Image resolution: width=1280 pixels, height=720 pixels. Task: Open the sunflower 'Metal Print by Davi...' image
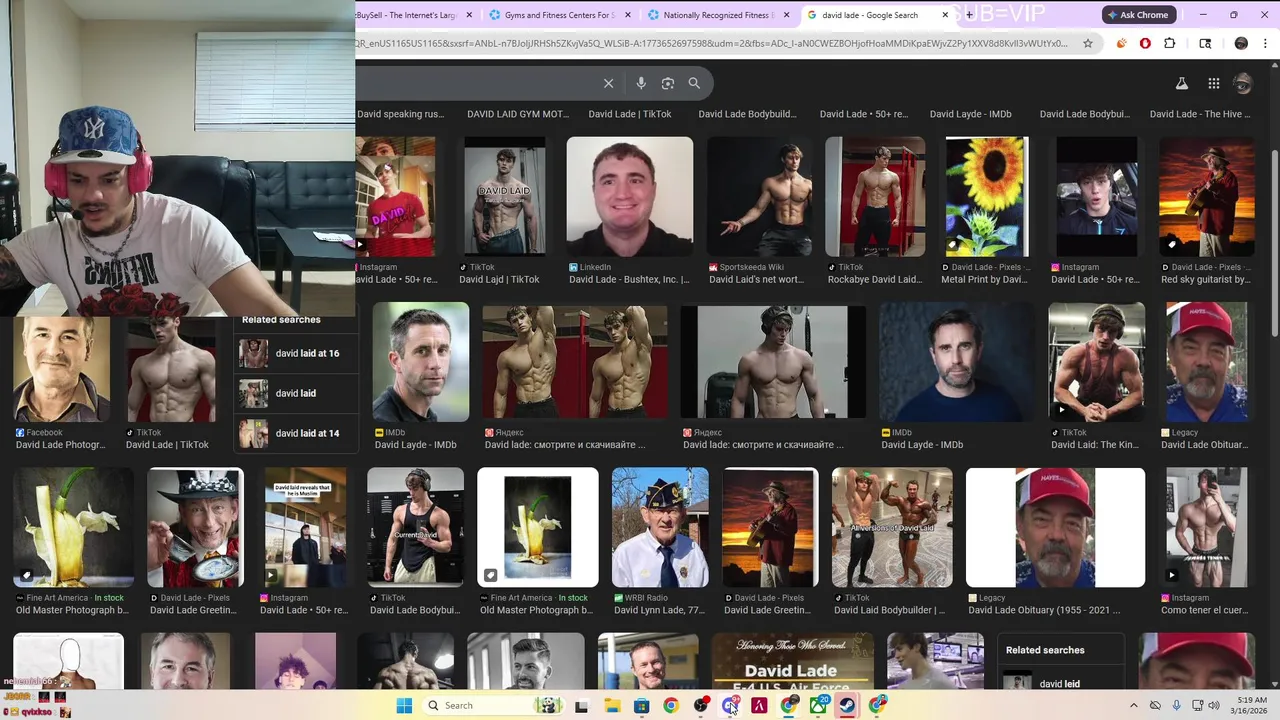(986, 196)
